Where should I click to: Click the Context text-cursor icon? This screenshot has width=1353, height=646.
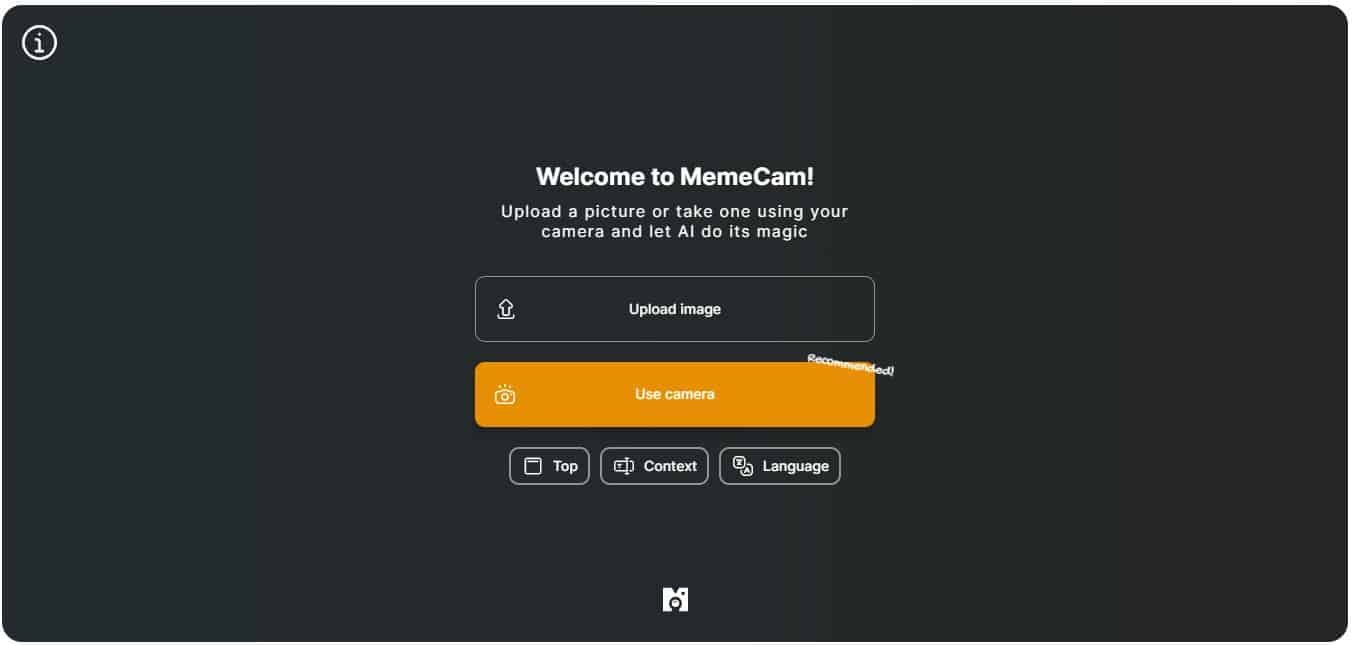point(624,466)
